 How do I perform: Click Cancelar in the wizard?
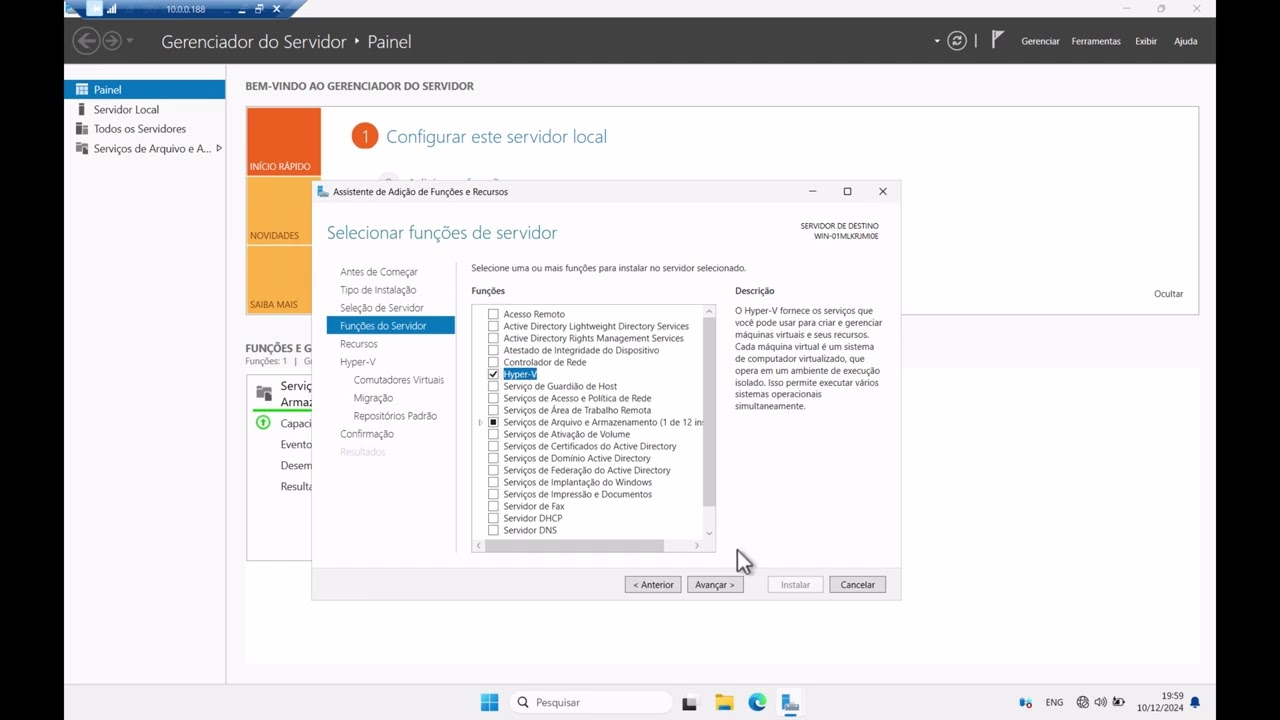coord(857,584)
